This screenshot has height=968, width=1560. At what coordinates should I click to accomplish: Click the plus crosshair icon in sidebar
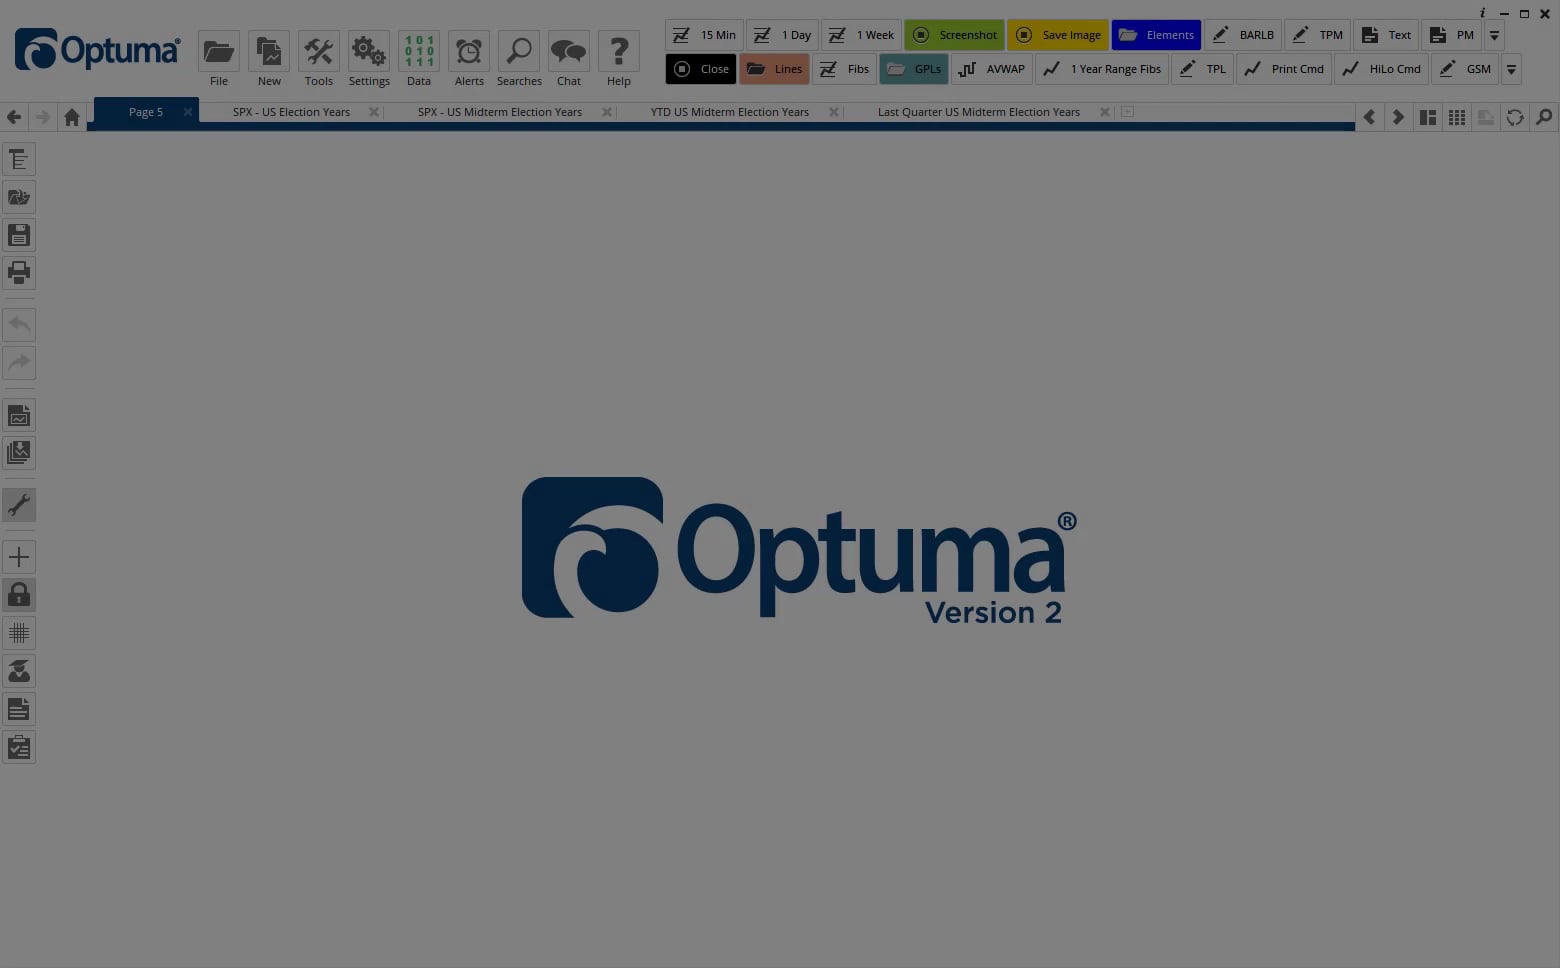point(19,558)
